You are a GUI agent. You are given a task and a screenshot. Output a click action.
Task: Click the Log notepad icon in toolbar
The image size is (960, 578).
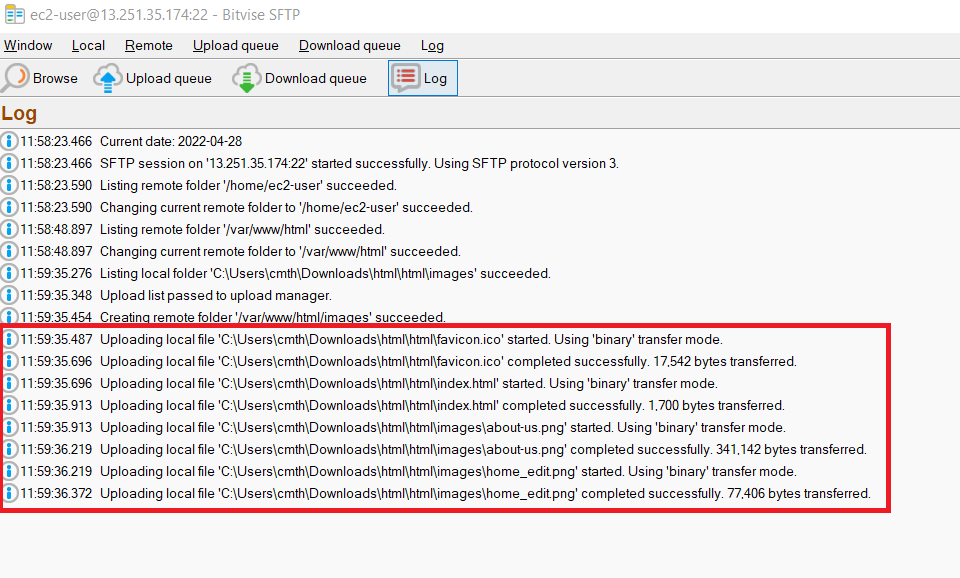click(405, 77)
